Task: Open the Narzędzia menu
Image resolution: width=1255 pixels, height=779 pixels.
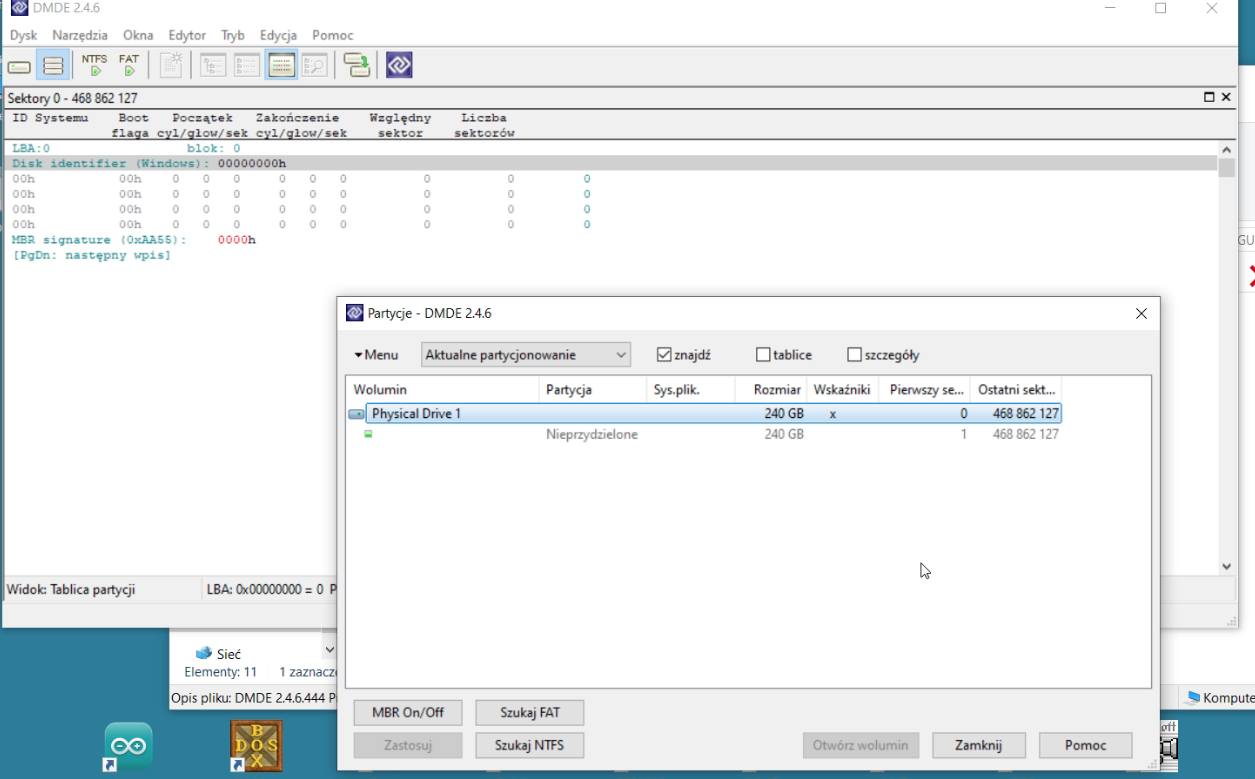Action: click(80, 35)
